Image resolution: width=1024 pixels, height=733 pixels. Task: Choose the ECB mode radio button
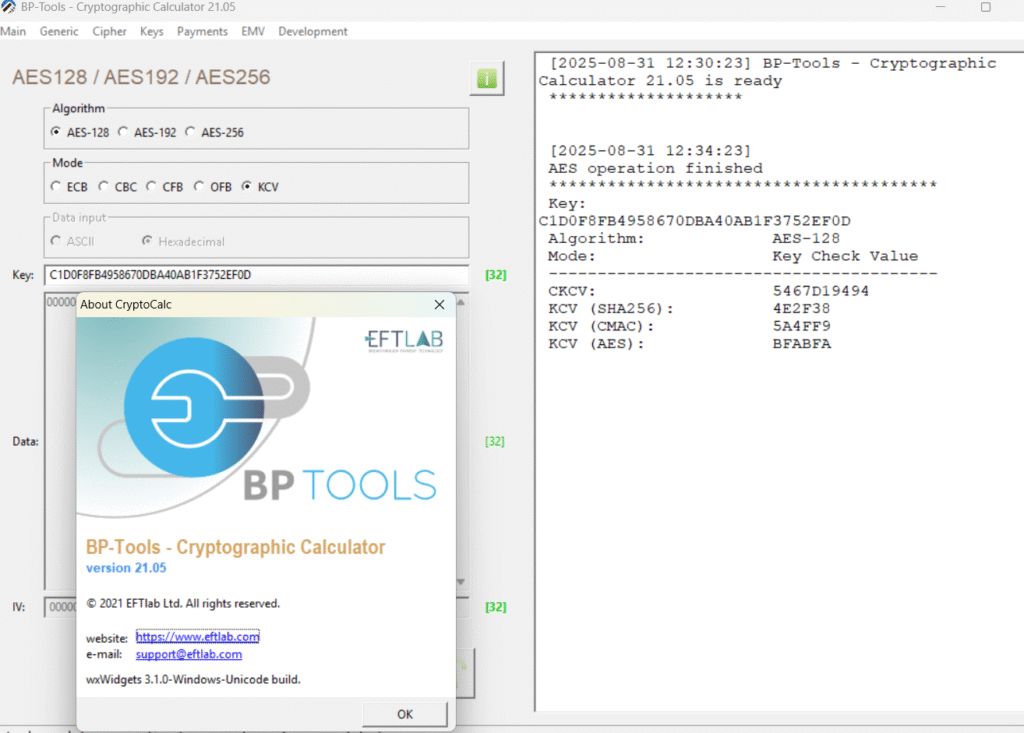tap(55, 187)
